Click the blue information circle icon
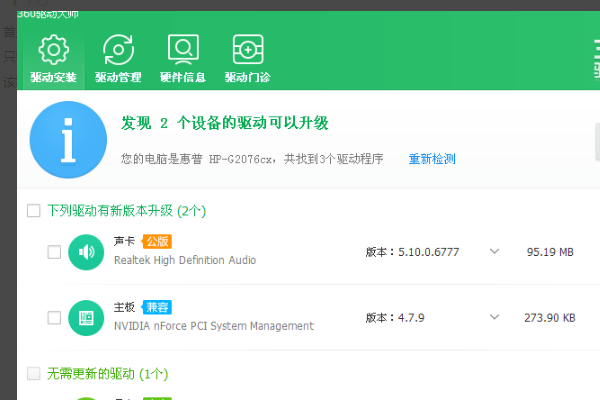 68,139
